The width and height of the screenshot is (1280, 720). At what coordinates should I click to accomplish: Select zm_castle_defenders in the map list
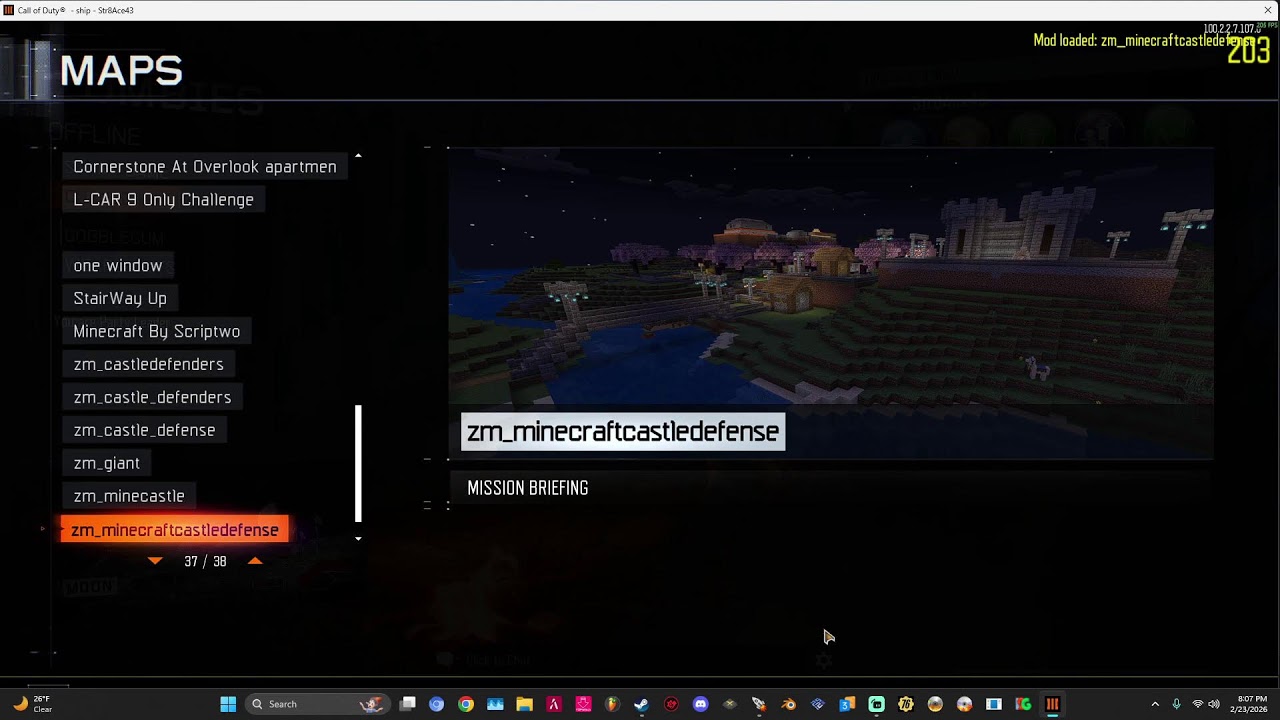click(152, 397)
